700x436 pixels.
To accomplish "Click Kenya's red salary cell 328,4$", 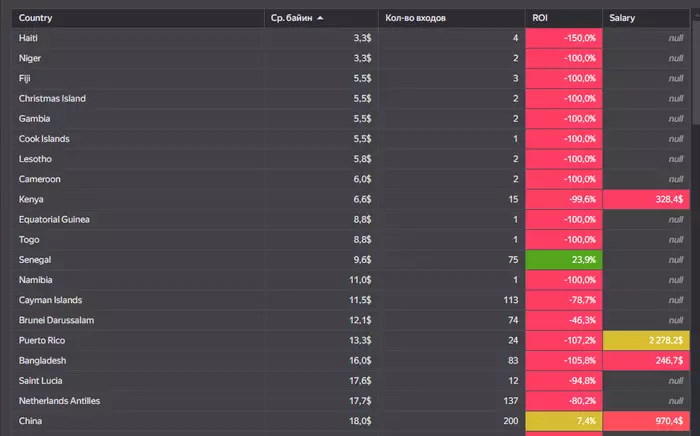I will coord(646,199).
